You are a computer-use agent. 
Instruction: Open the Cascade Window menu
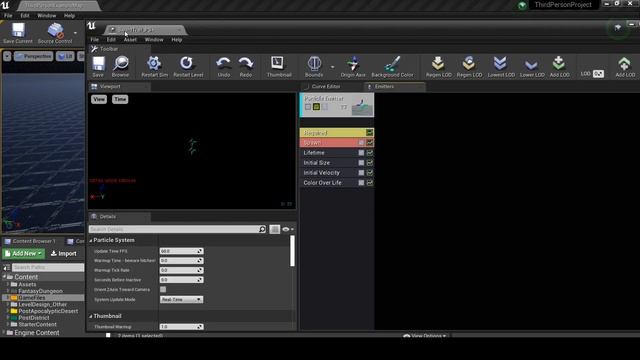[154, 40]
